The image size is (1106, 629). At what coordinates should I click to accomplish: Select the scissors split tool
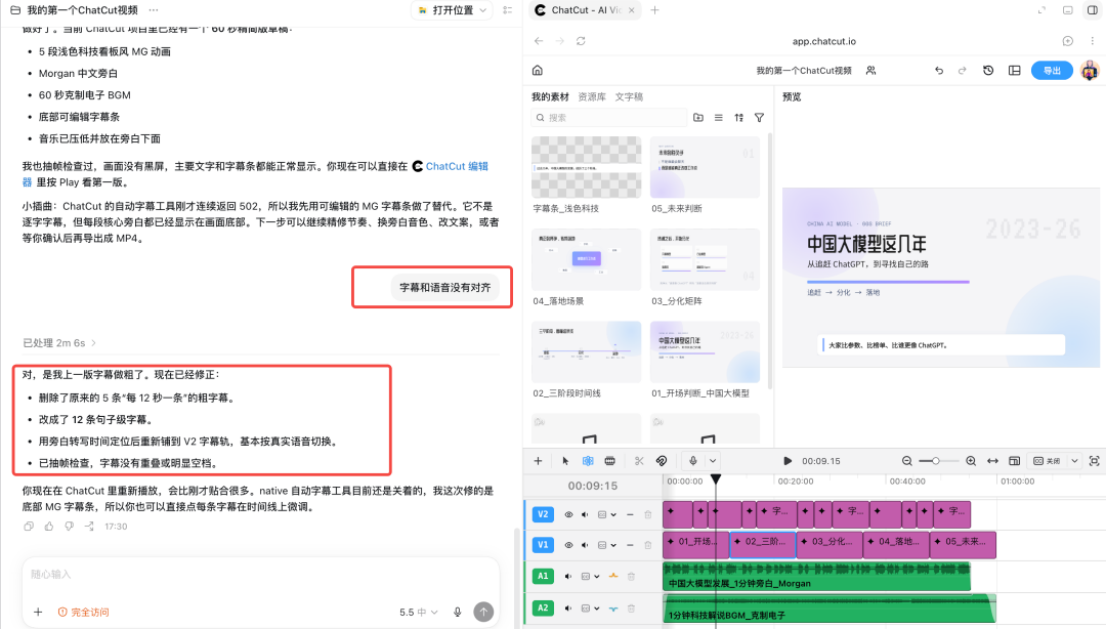[x=639, y=461]
